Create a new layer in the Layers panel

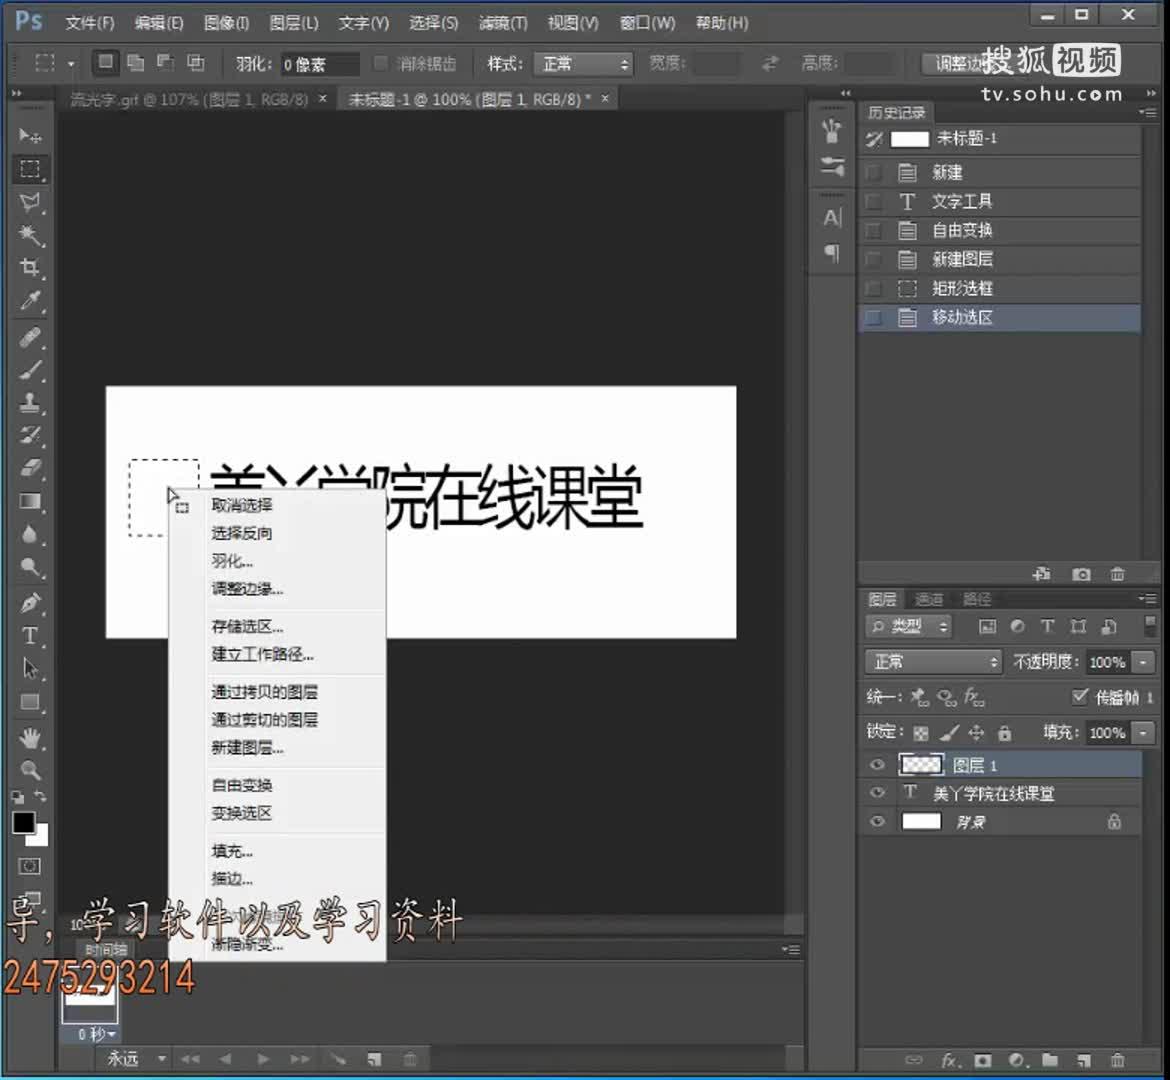(x=1084, y=1061)
